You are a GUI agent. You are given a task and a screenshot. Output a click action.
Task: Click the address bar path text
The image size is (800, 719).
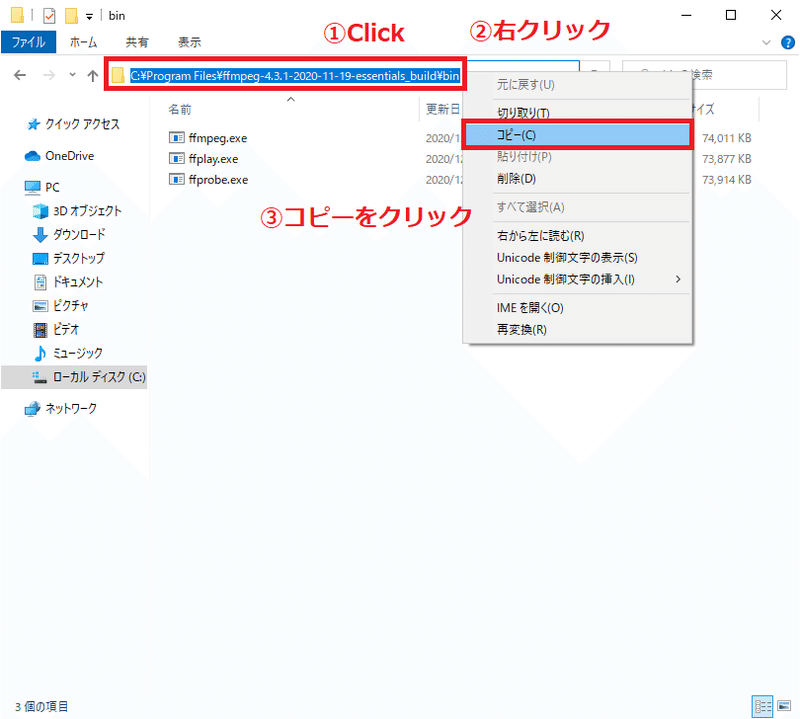click(x=295, y=76)
